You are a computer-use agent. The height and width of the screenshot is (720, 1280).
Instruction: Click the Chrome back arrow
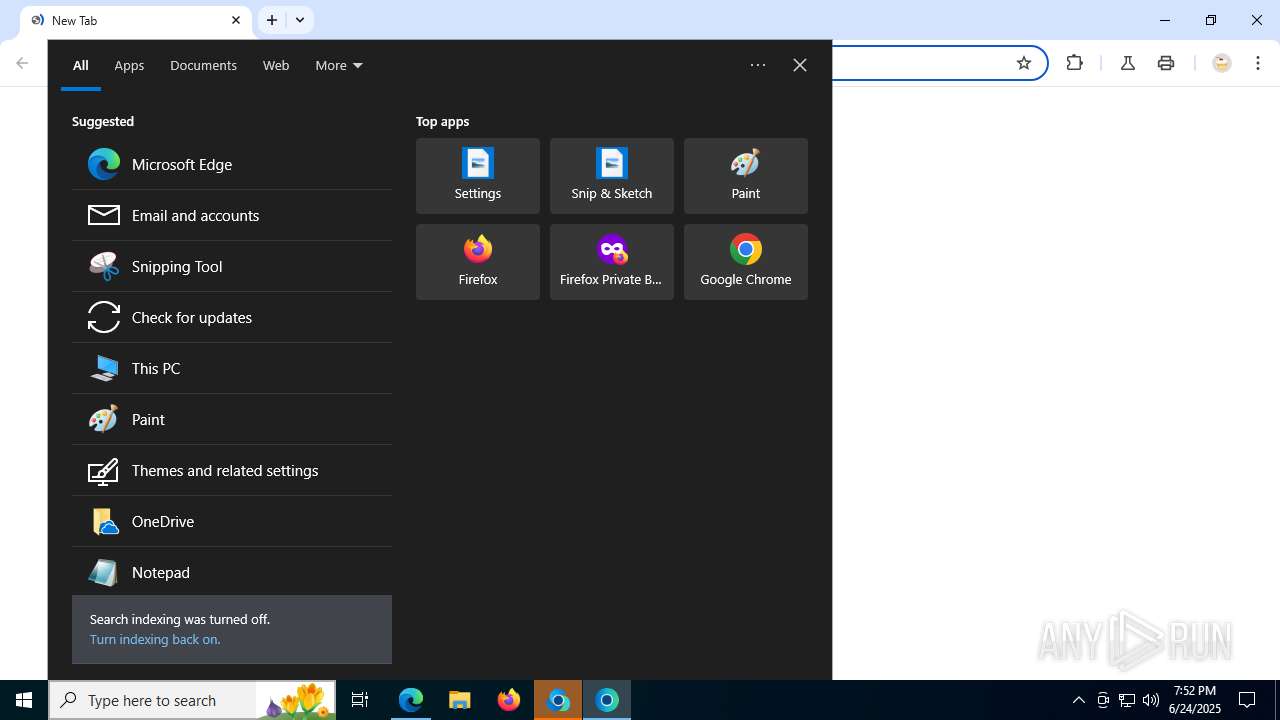[x=22, y=63]
